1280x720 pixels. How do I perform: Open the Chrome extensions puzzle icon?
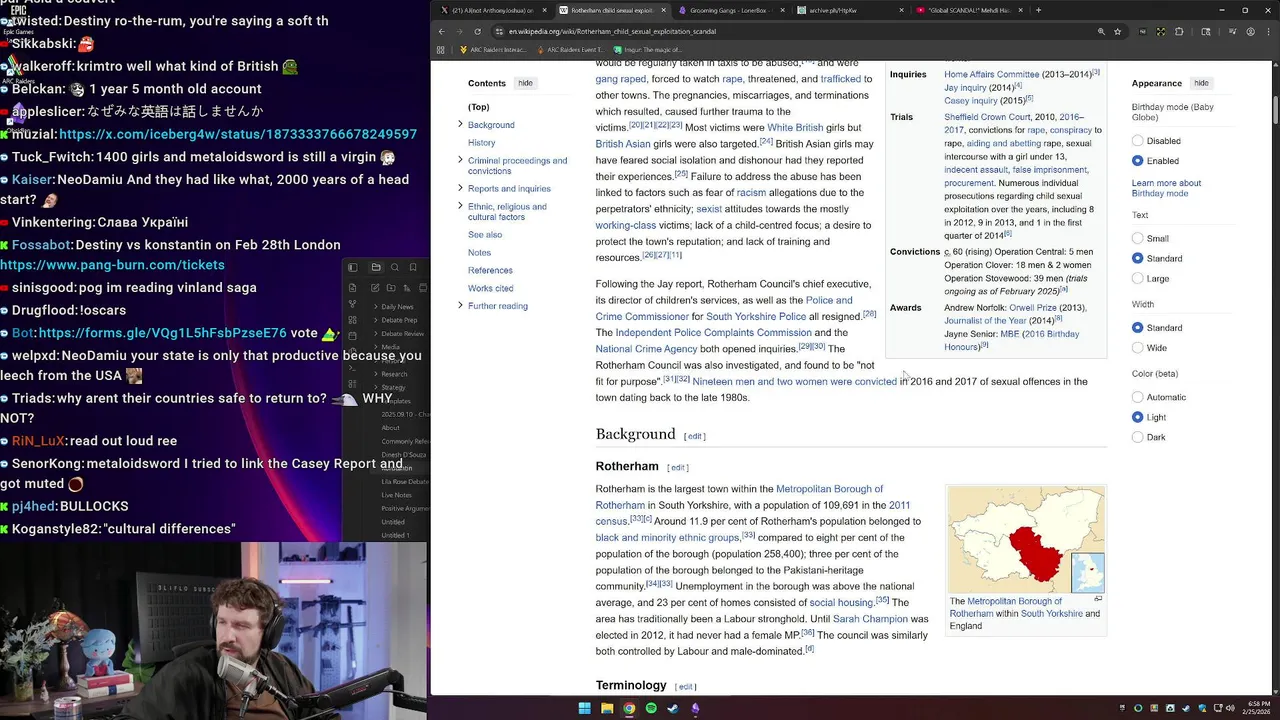point(1179,31)
